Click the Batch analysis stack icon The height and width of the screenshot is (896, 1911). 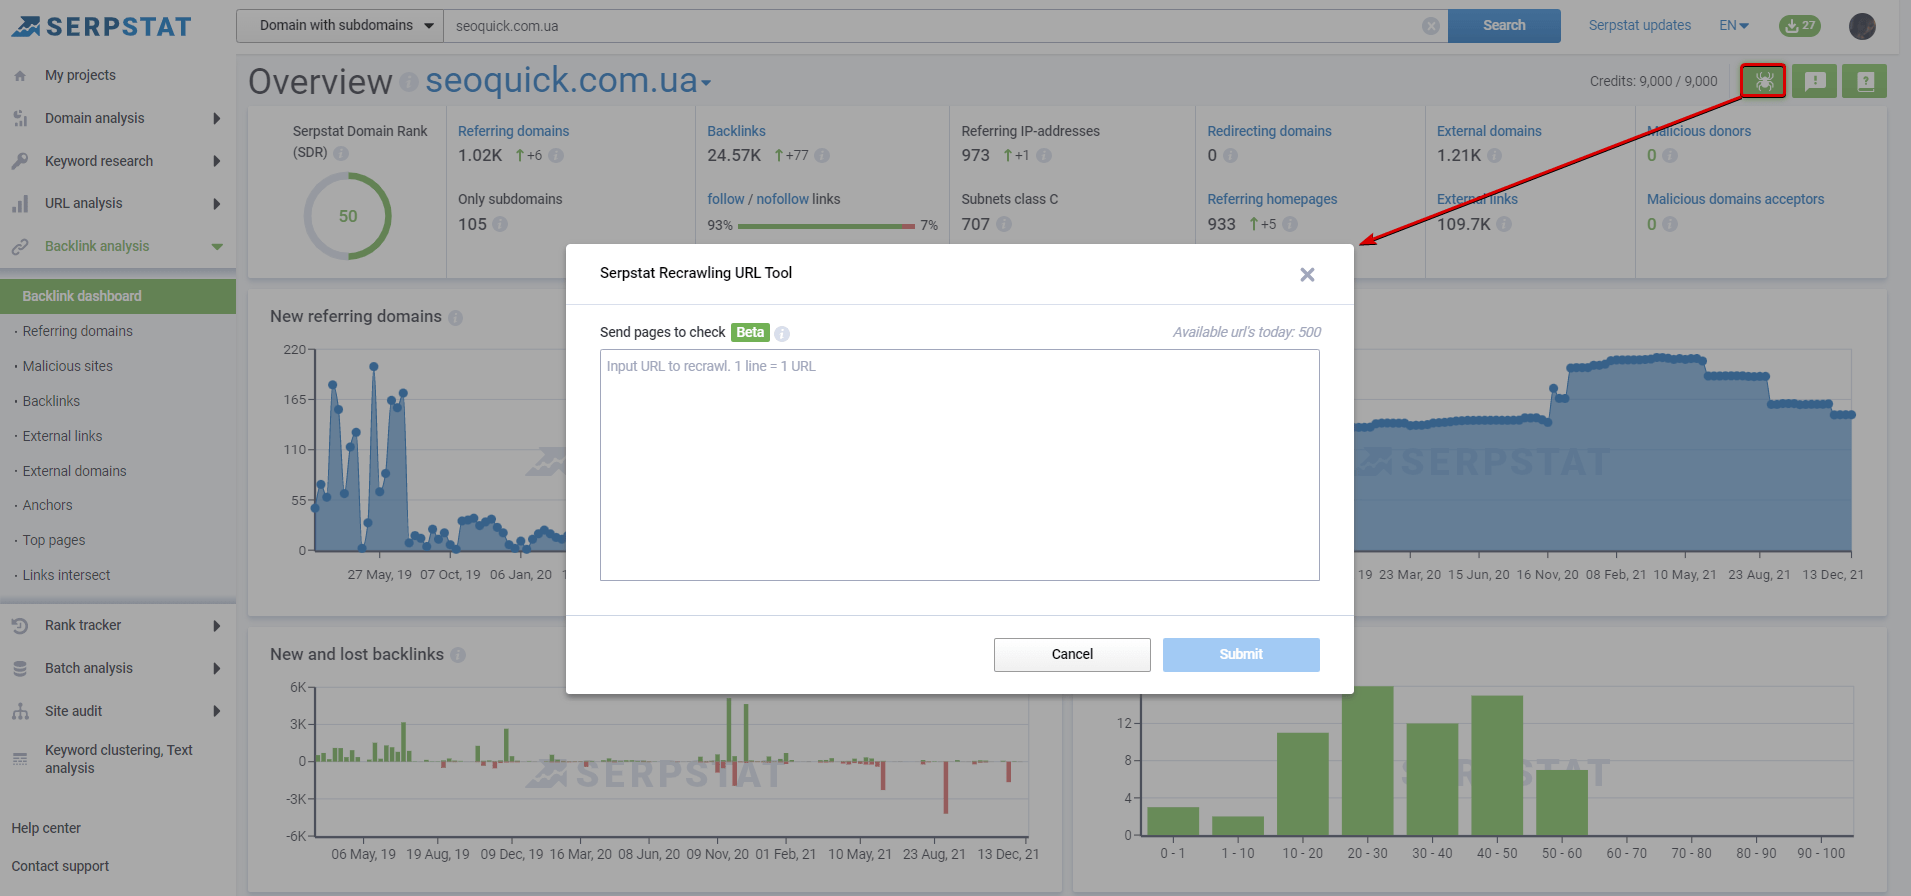(20, 668)
